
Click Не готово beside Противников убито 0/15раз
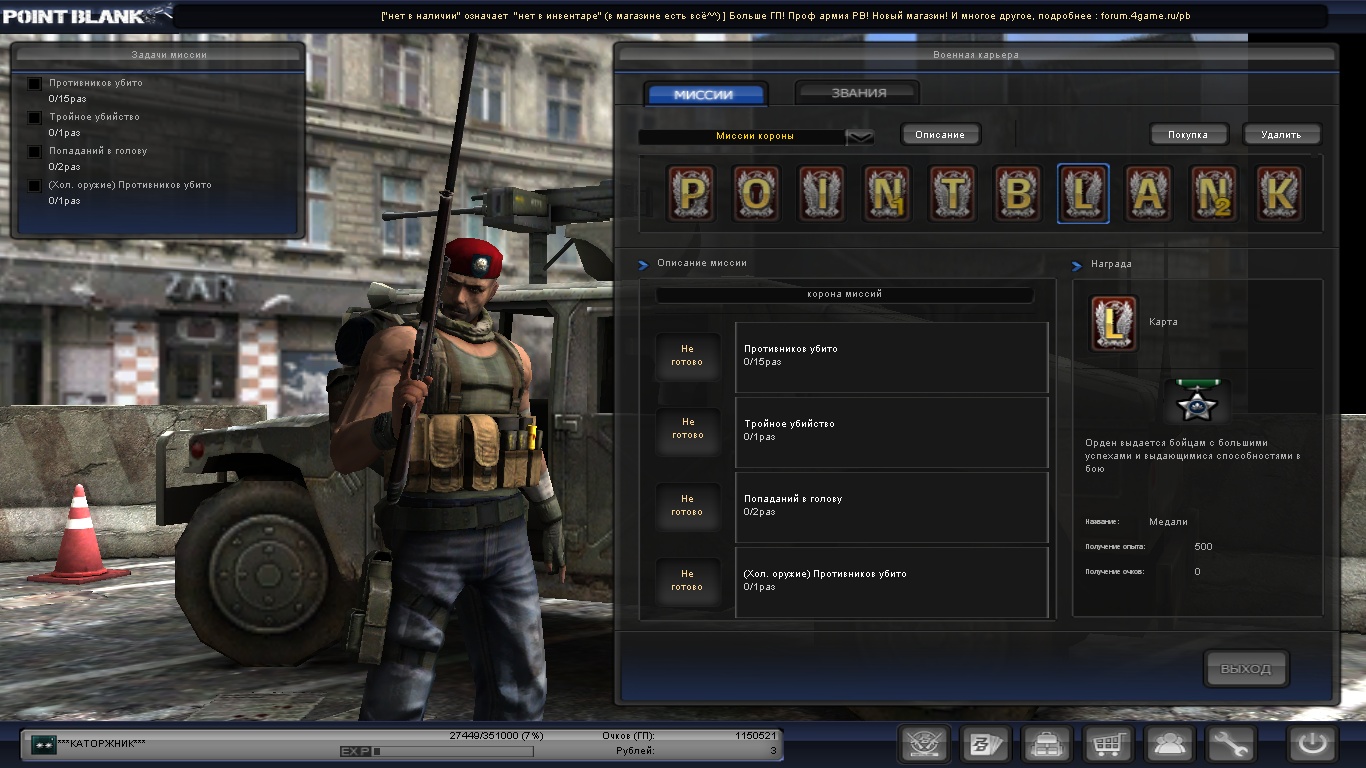[687, 356]
